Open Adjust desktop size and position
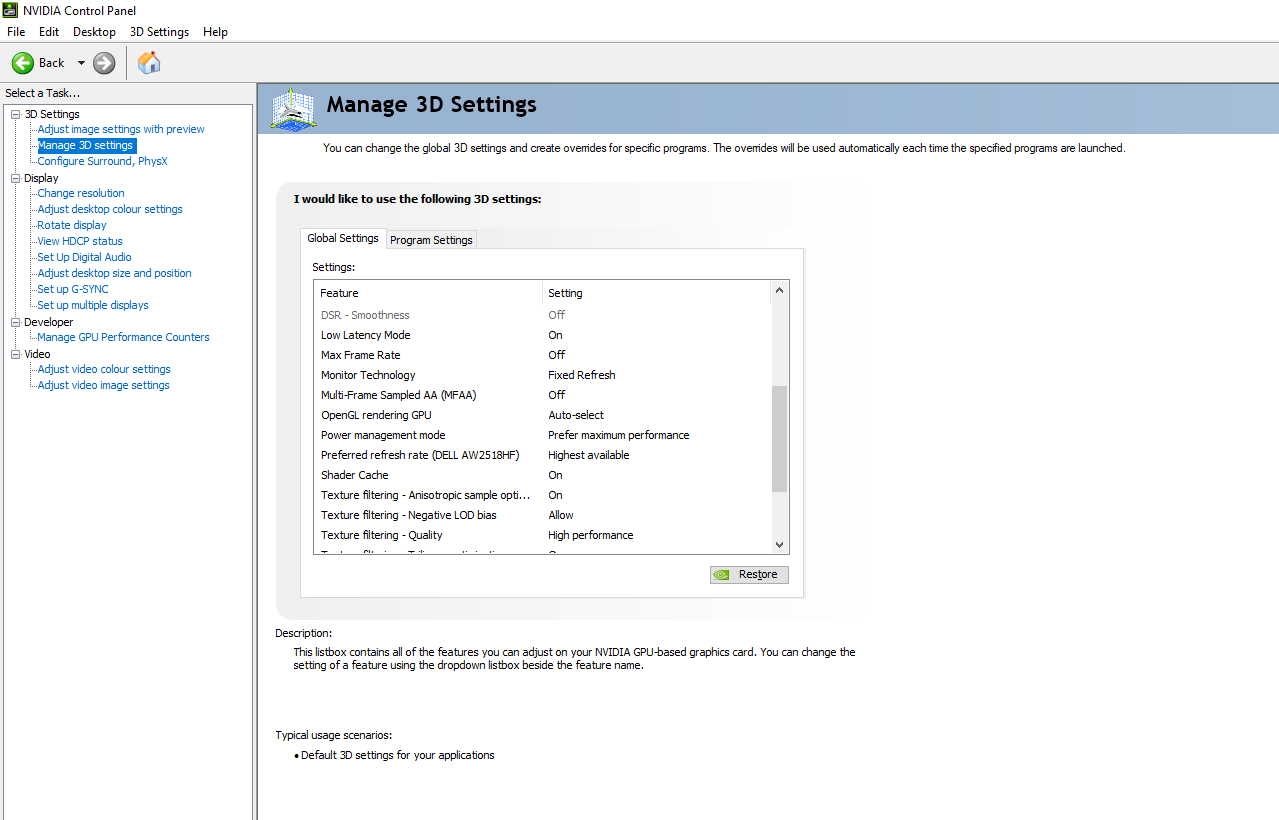 point(114,273)
